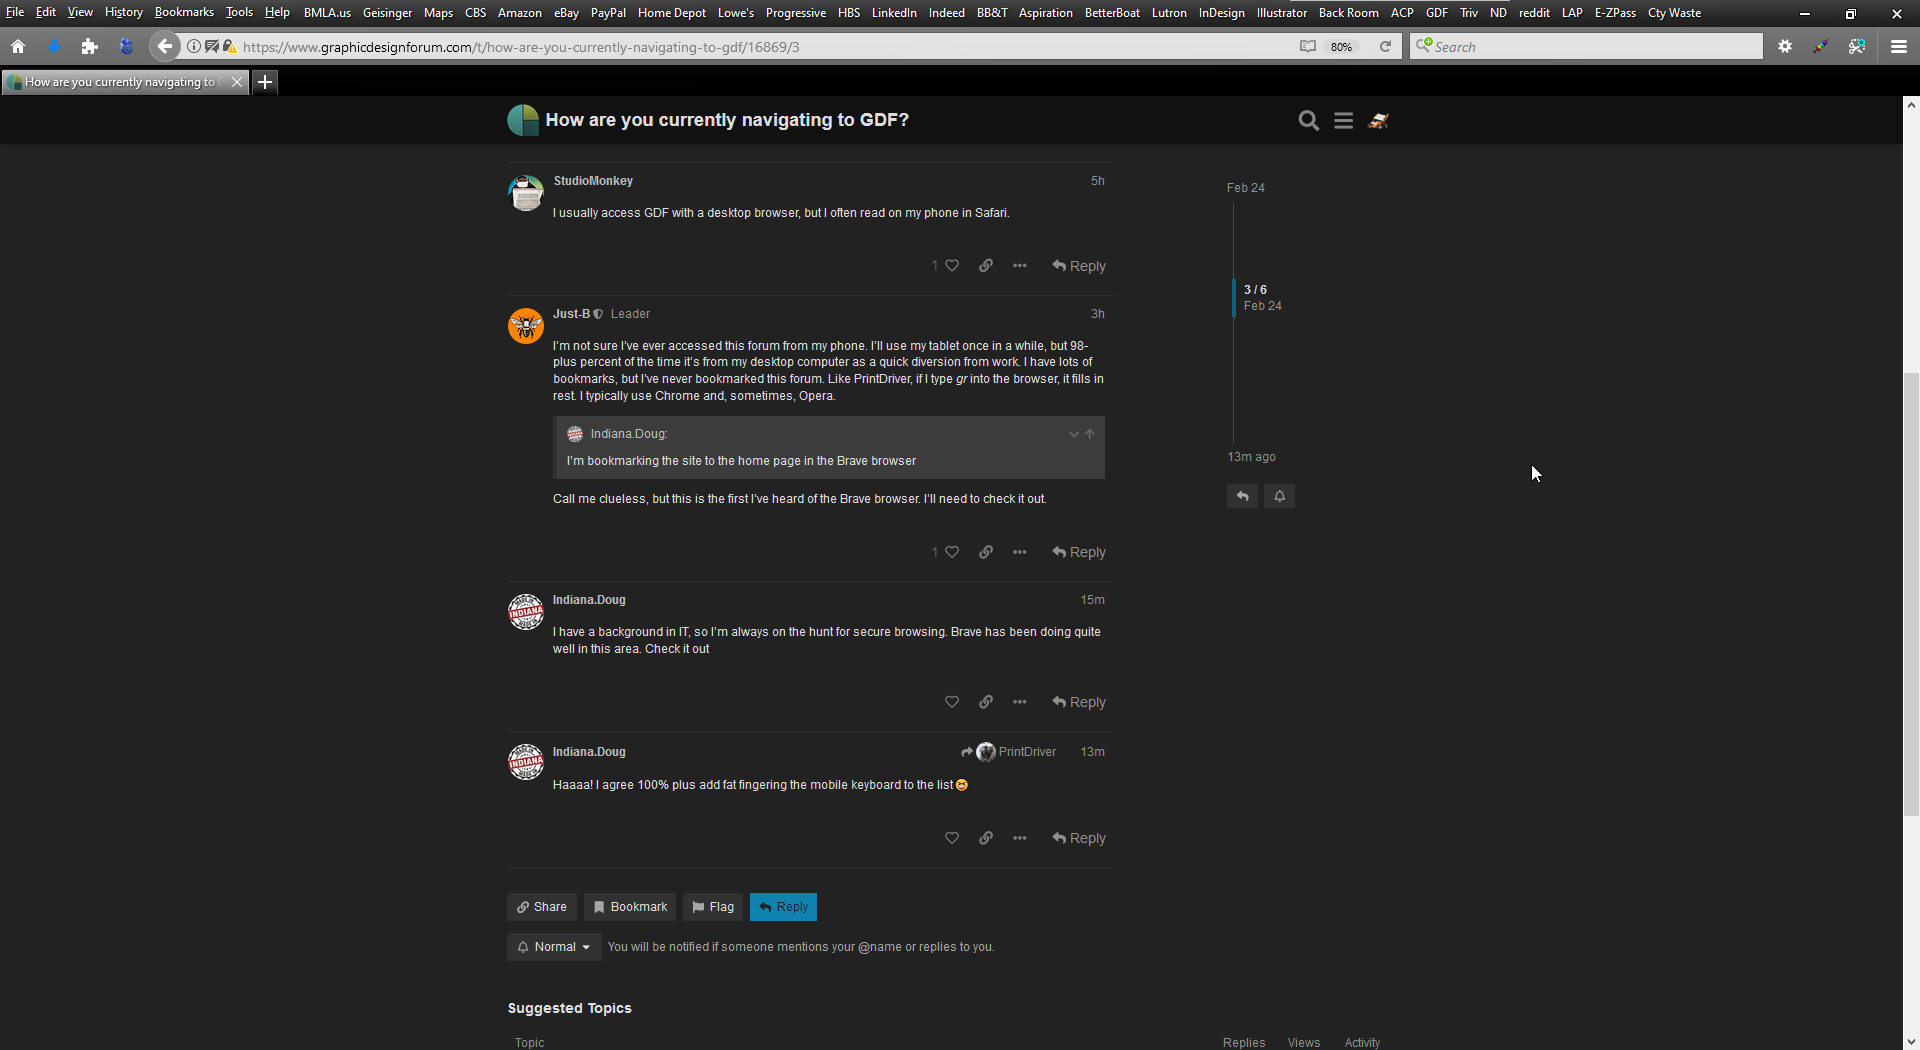Reload the page with refresh icon
This screenshot has height=1050, width=1920.
click(x=1385, y=46)
